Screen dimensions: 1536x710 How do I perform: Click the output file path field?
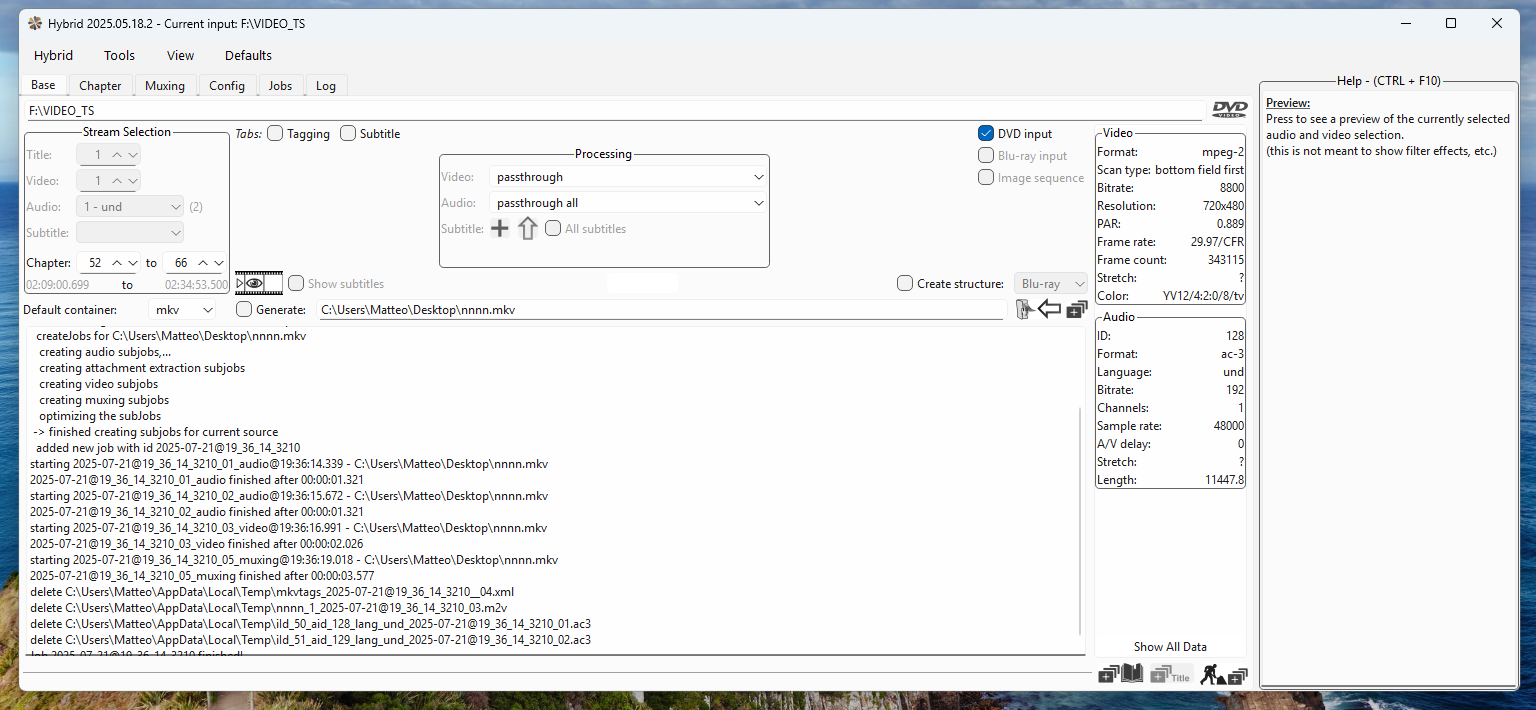(660, 310)
